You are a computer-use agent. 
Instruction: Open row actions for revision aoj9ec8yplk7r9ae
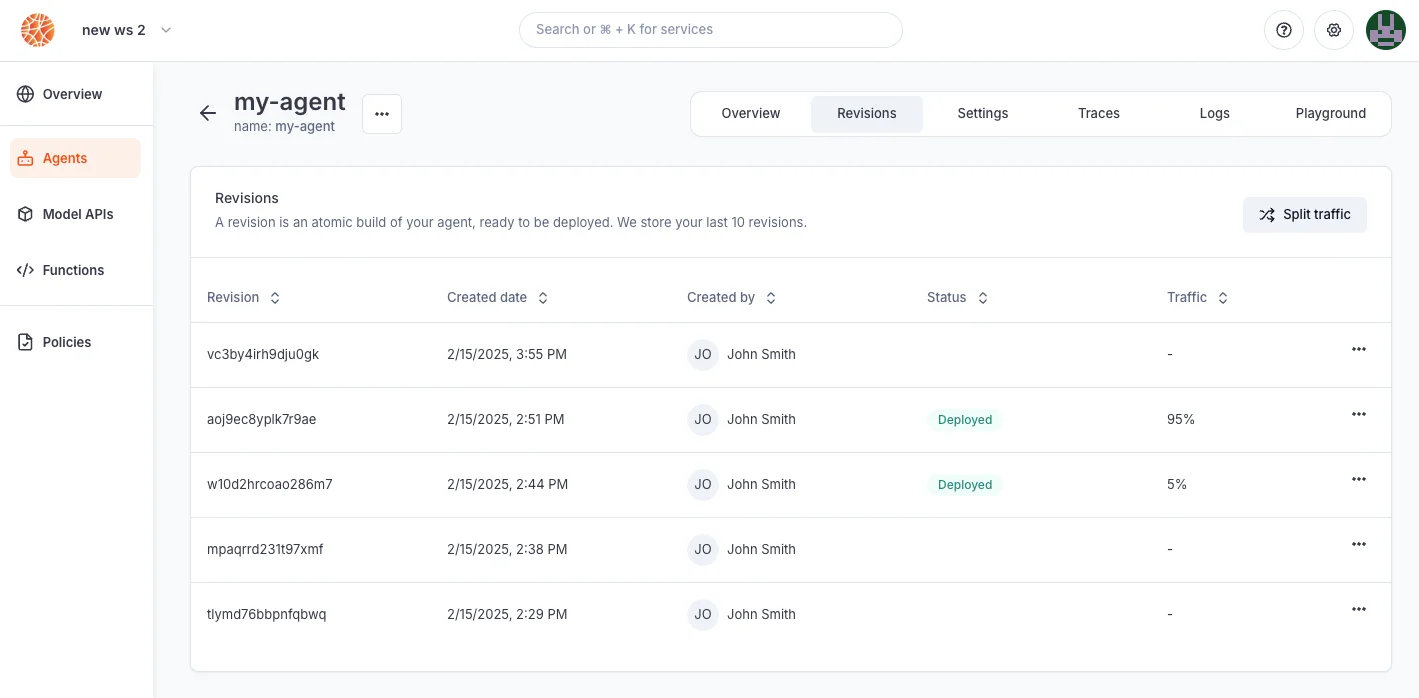[x=1358, y=414]
